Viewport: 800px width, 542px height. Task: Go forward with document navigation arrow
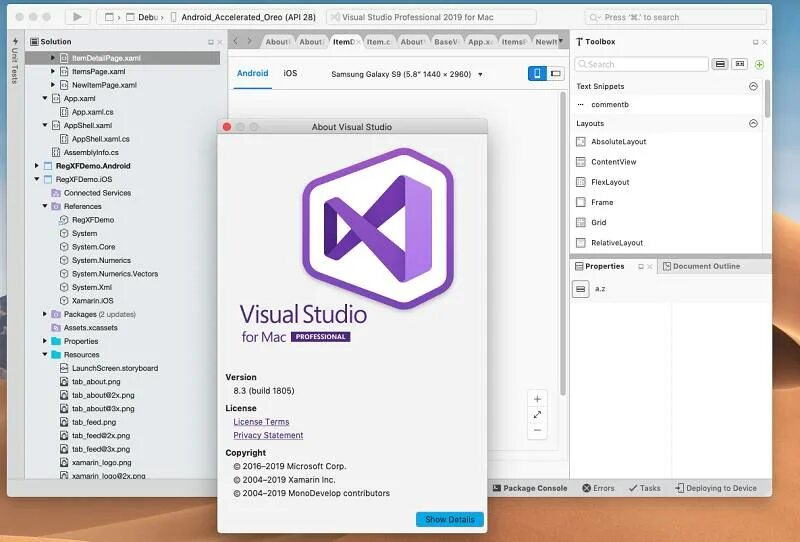pyautogui.click(x=249, y=41)
